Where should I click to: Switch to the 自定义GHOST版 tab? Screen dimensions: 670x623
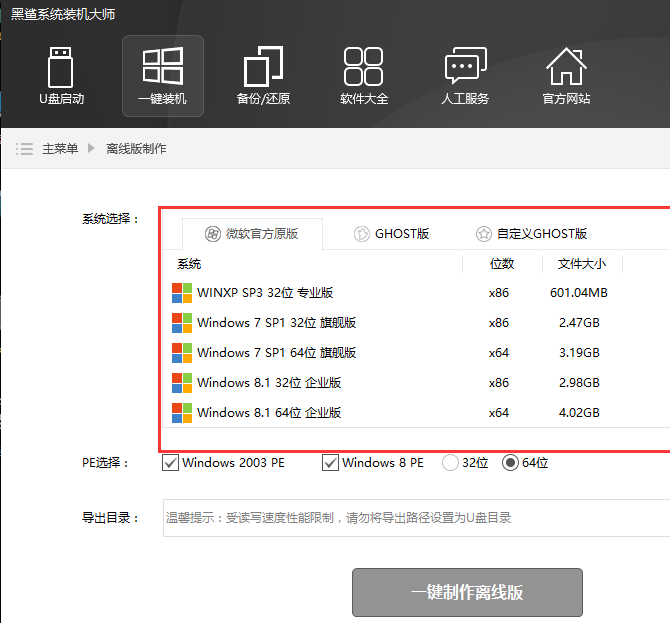532,234
